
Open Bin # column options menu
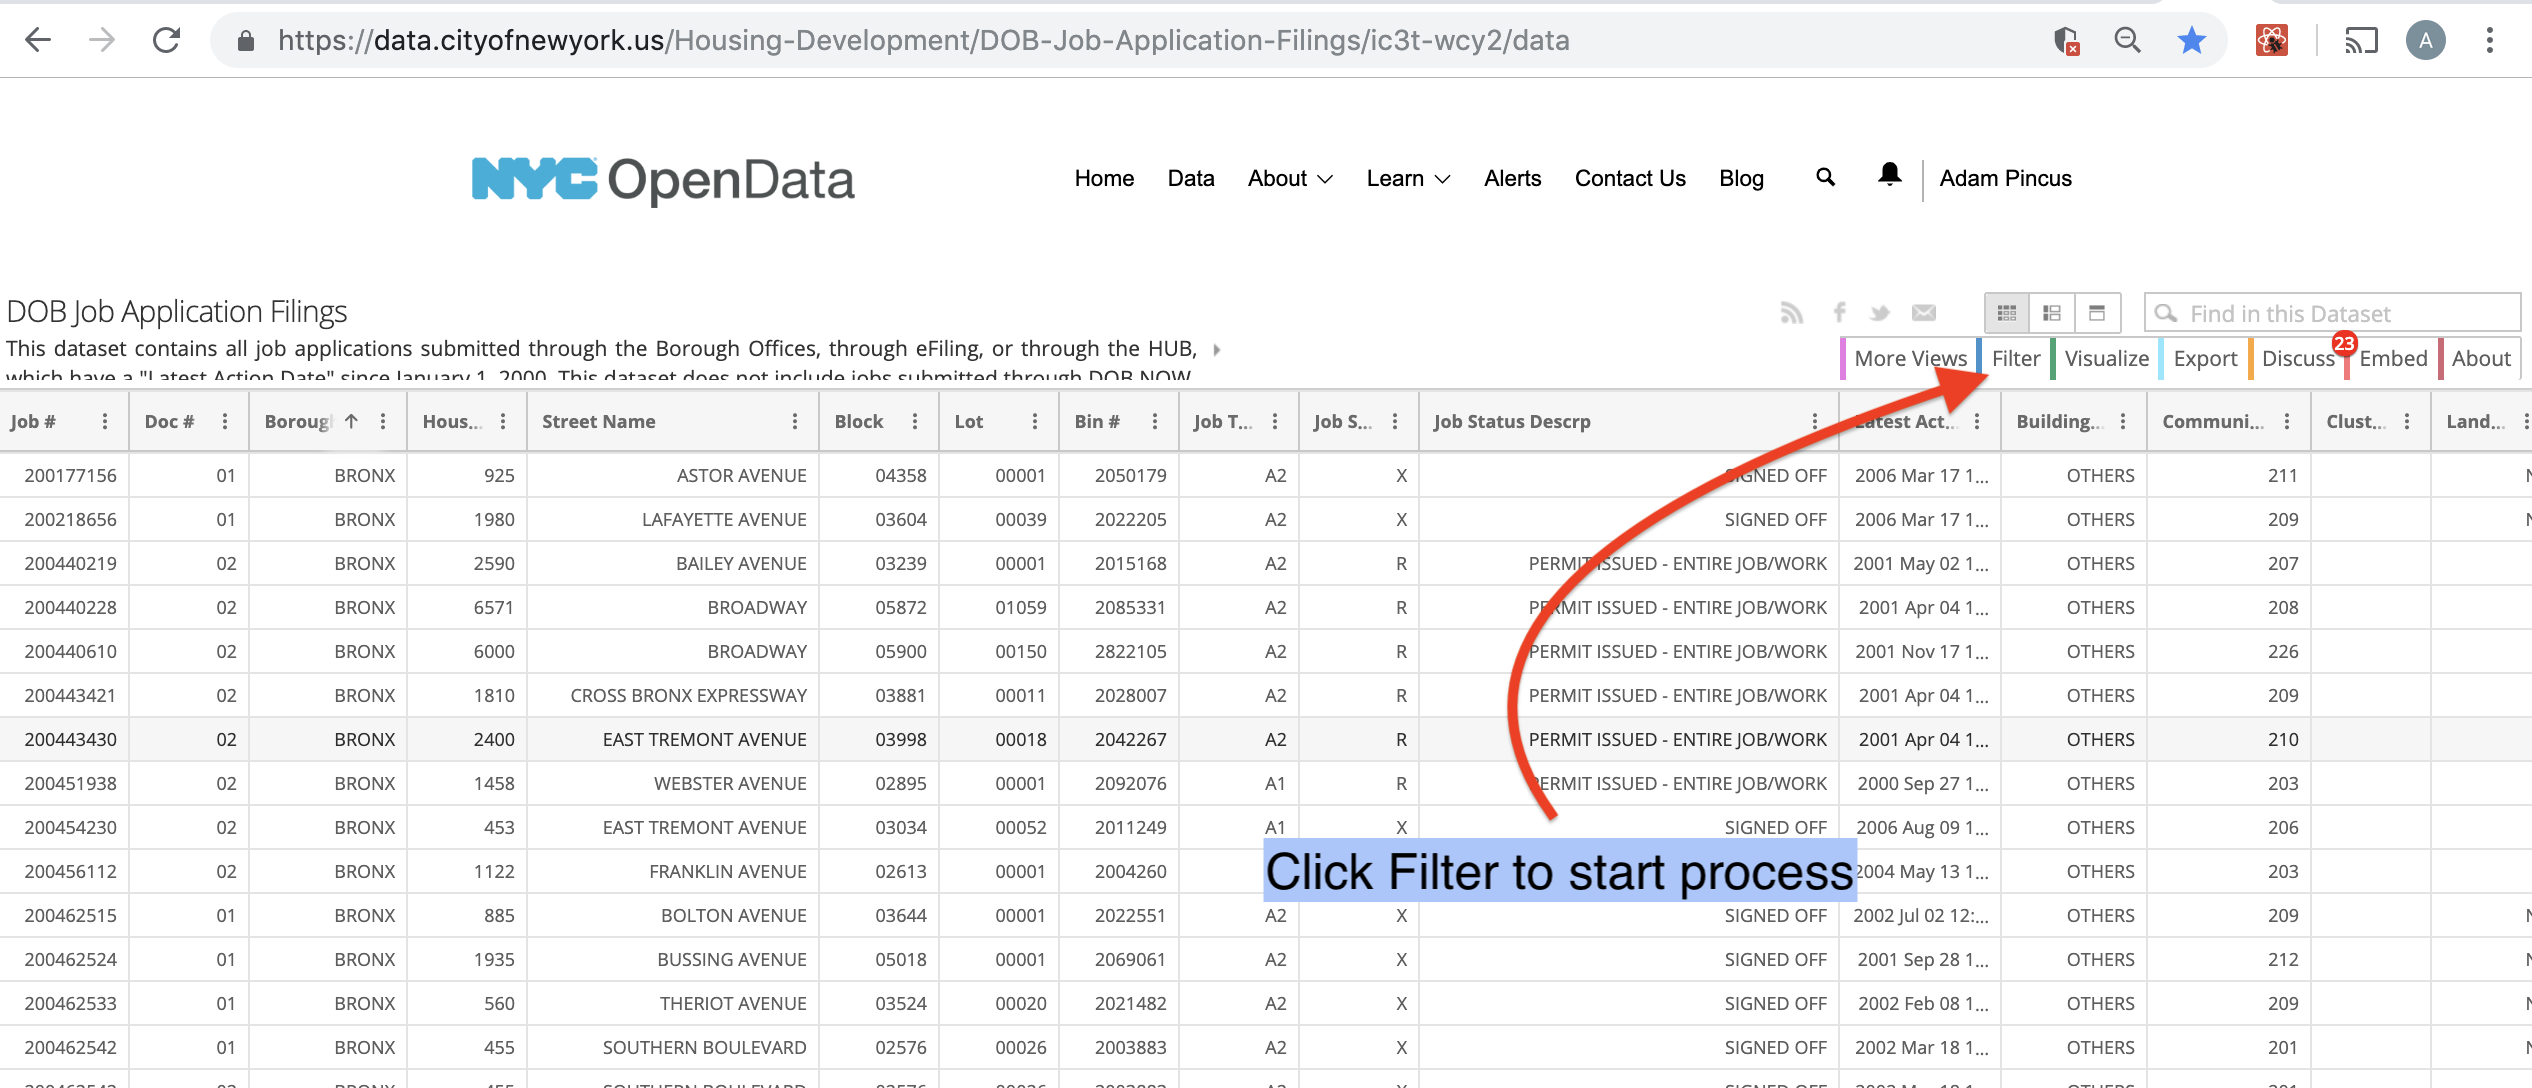(1155, 421)
